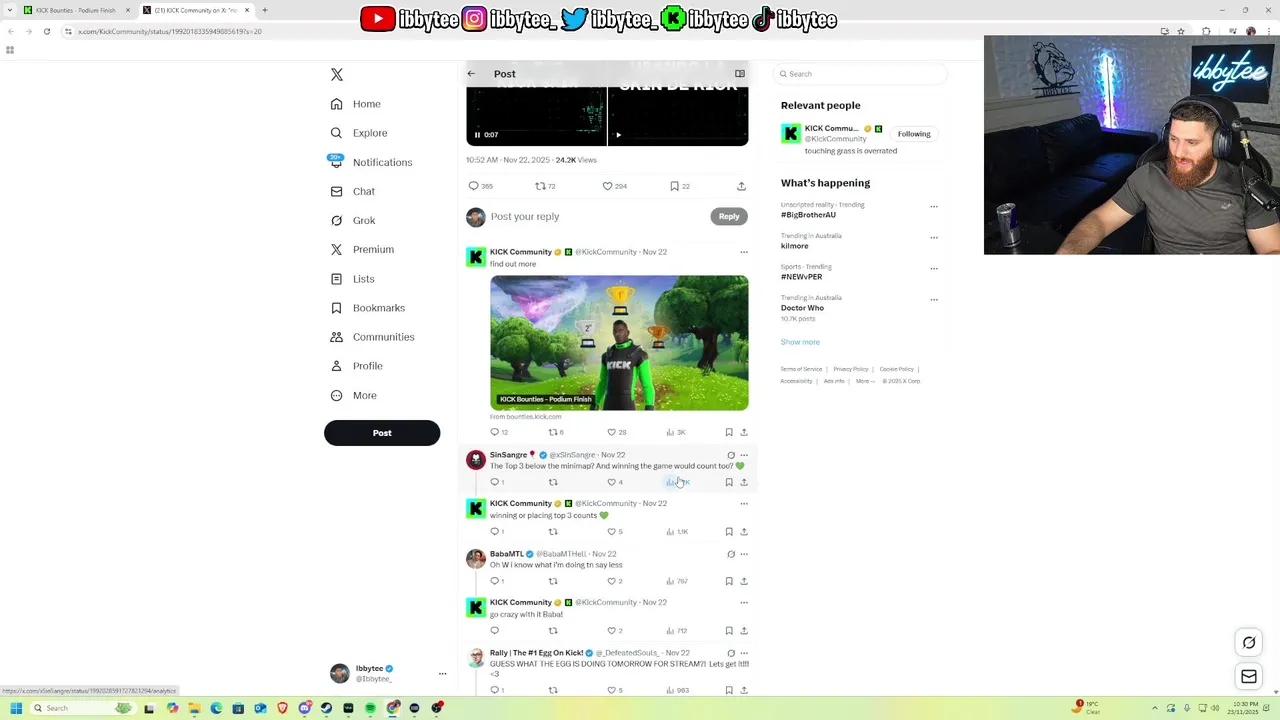Like 'go crazy with it Baba!' reply
1280x720 pixels.
tap(612, 631)
